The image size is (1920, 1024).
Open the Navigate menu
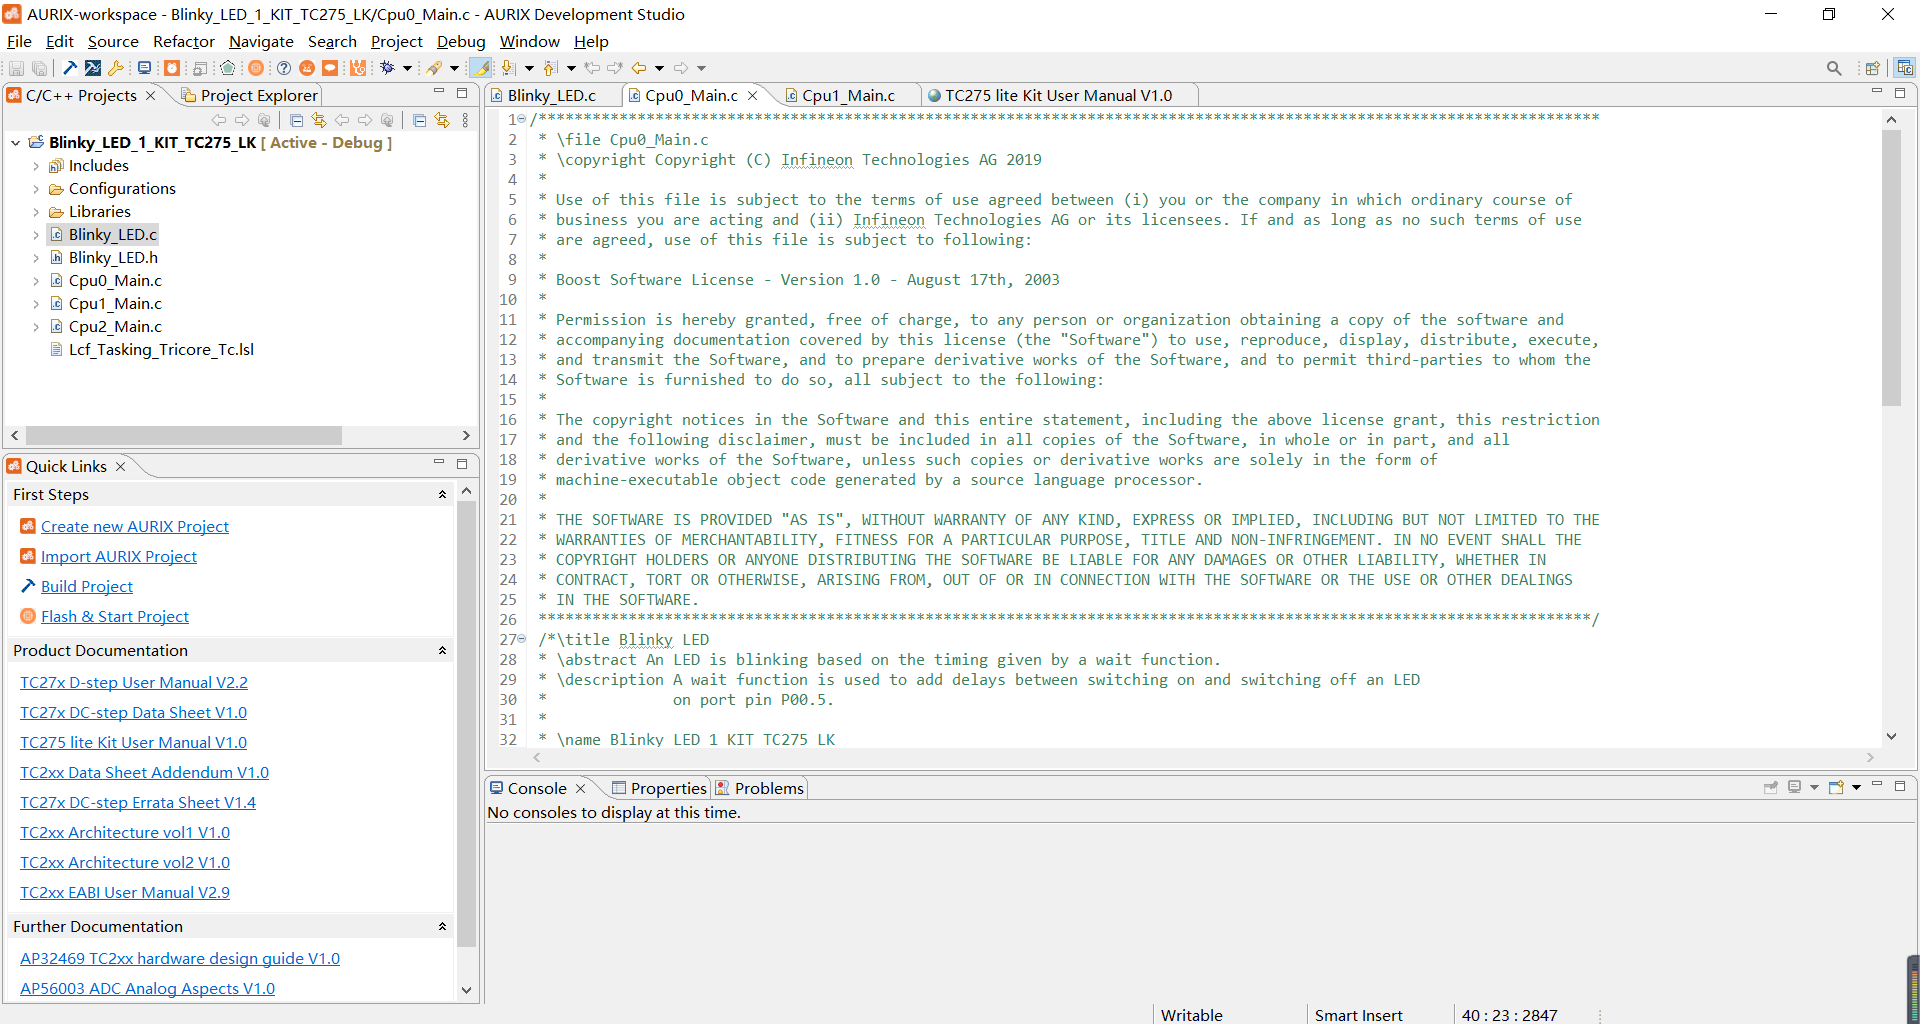point(261,41)
